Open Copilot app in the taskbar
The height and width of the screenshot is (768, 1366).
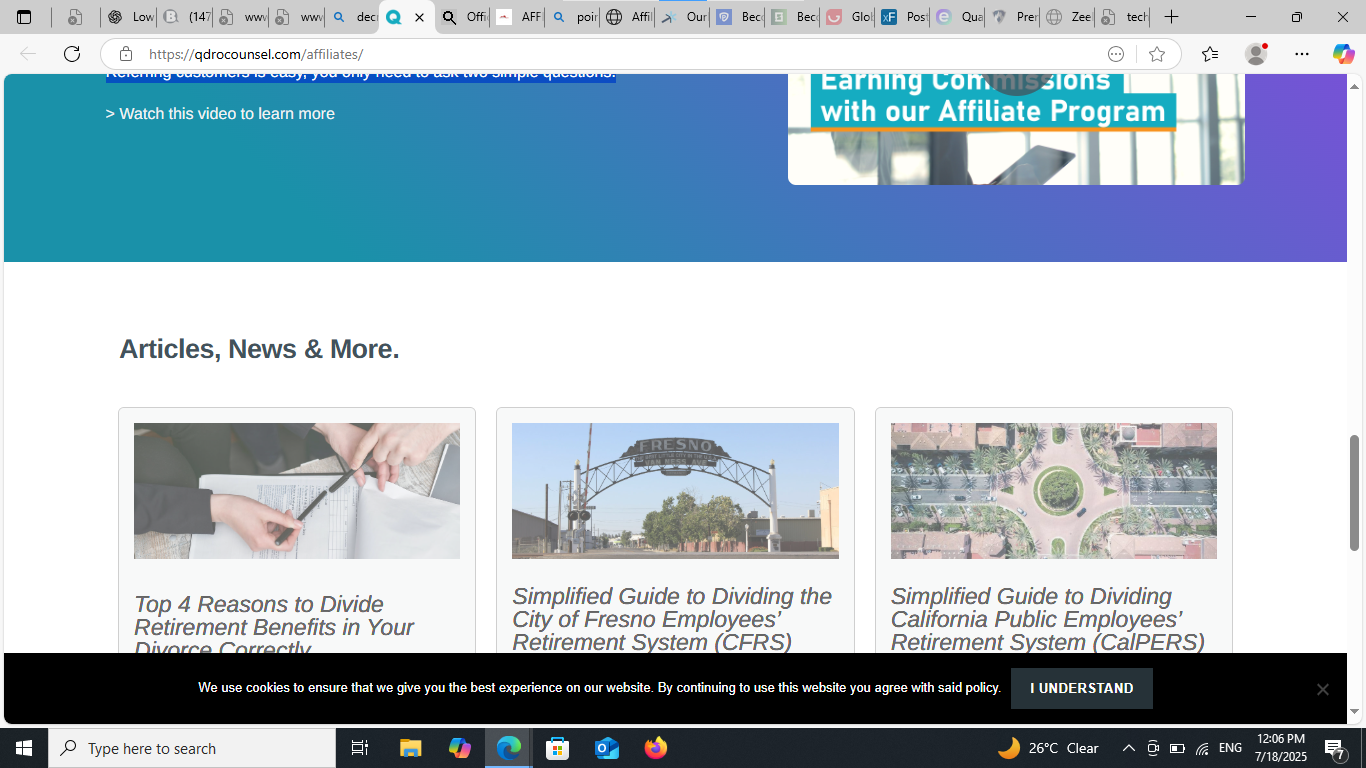pos(460,748)
